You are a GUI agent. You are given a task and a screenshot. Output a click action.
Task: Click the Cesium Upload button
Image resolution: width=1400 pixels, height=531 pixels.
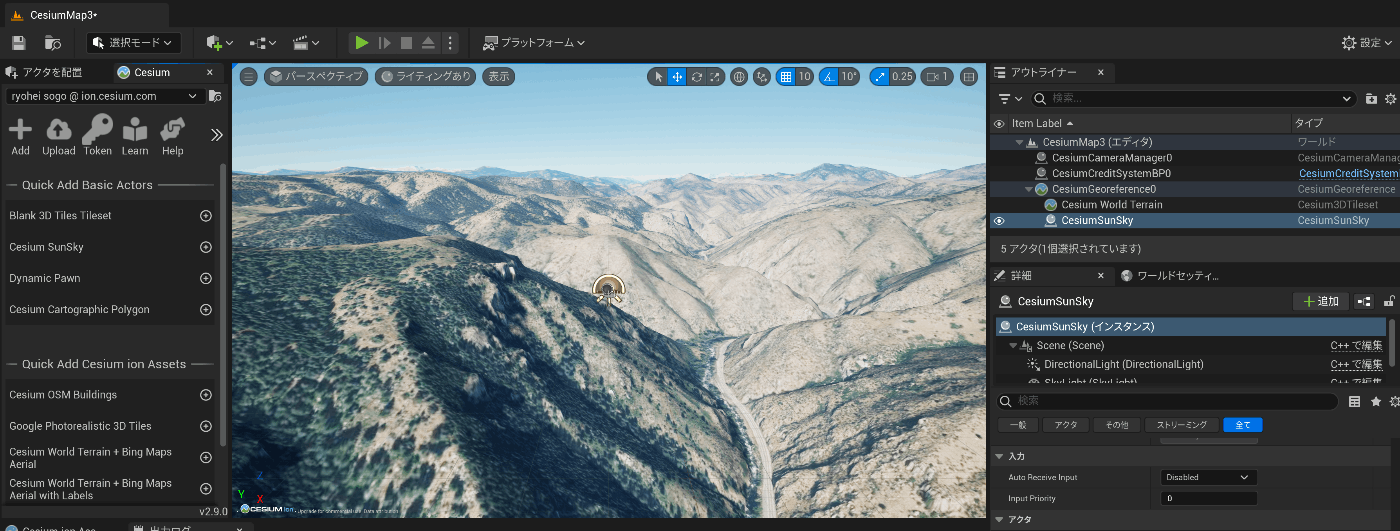click(x=59, y=137)
